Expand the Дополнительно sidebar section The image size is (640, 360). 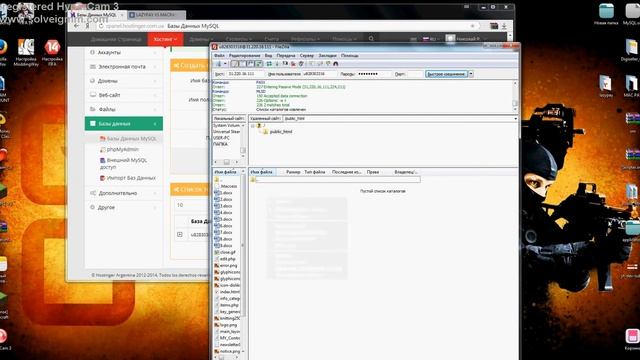[124, 193]
